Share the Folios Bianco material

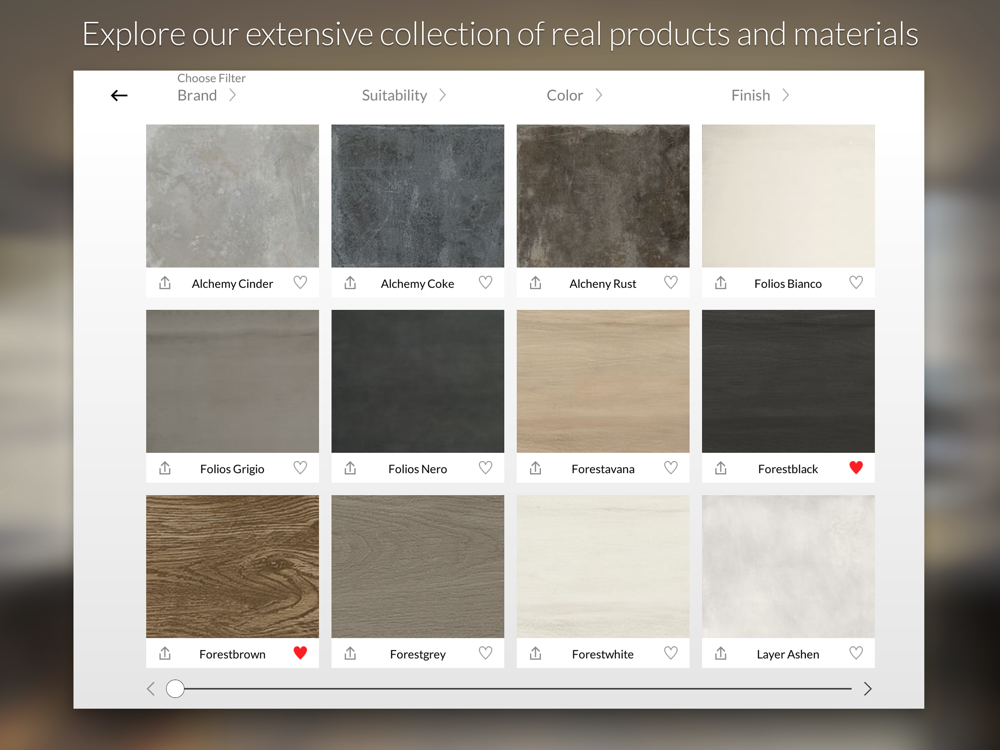click(721, 283)
